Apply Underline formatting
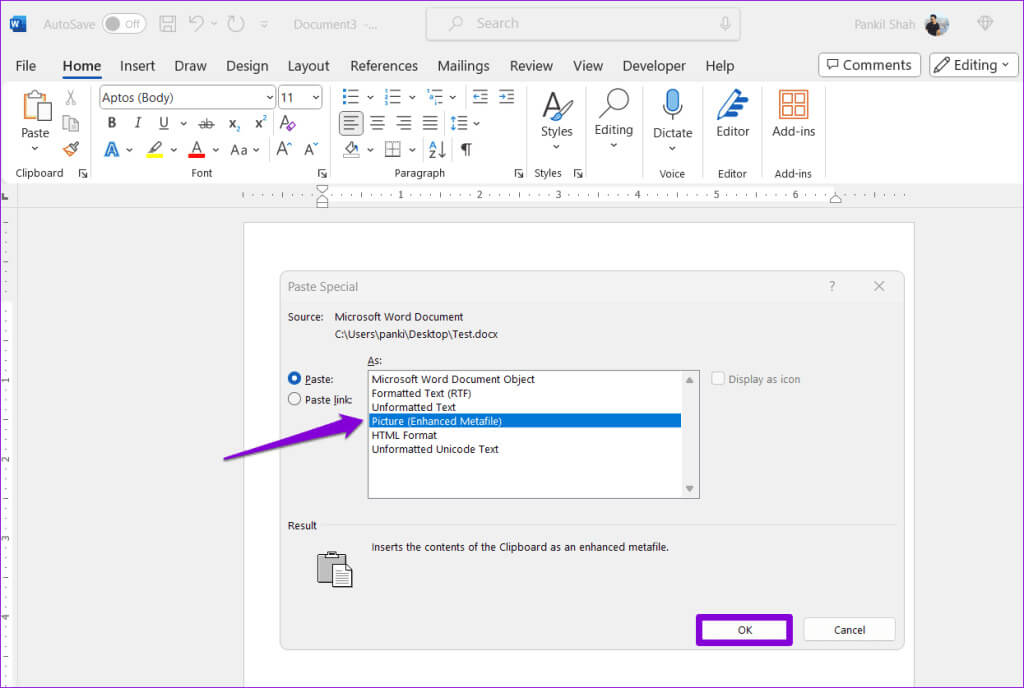Image resolution: width=1024 pixels, height=688 pixels. click(164, 123)
